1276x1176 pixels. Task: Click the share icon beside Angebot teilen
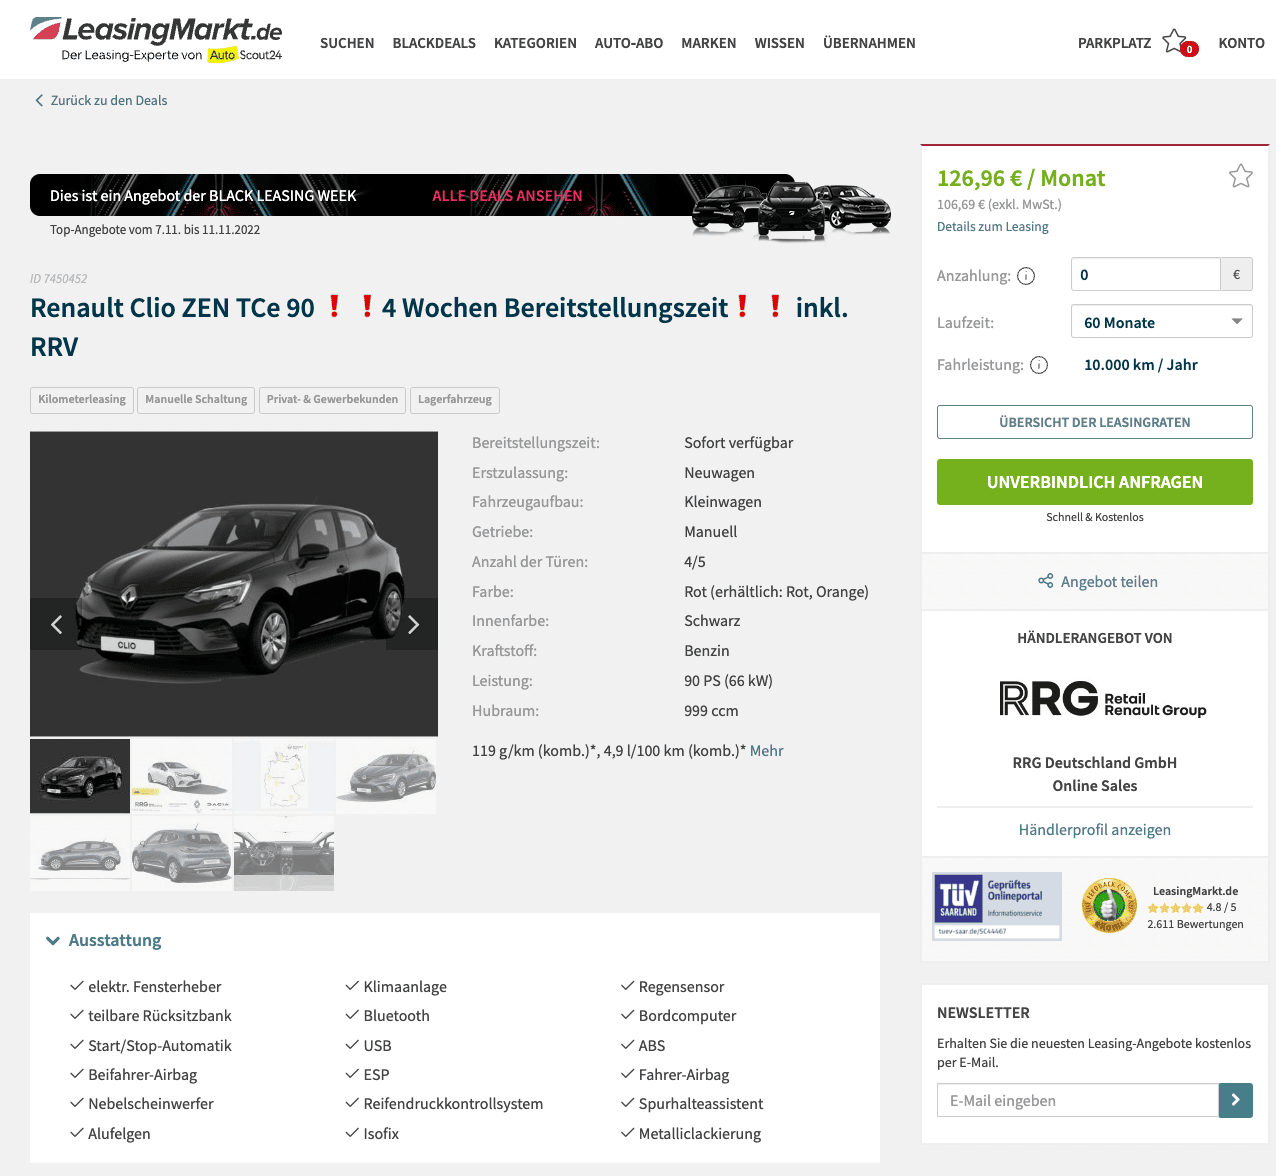tap(1045, 581)
